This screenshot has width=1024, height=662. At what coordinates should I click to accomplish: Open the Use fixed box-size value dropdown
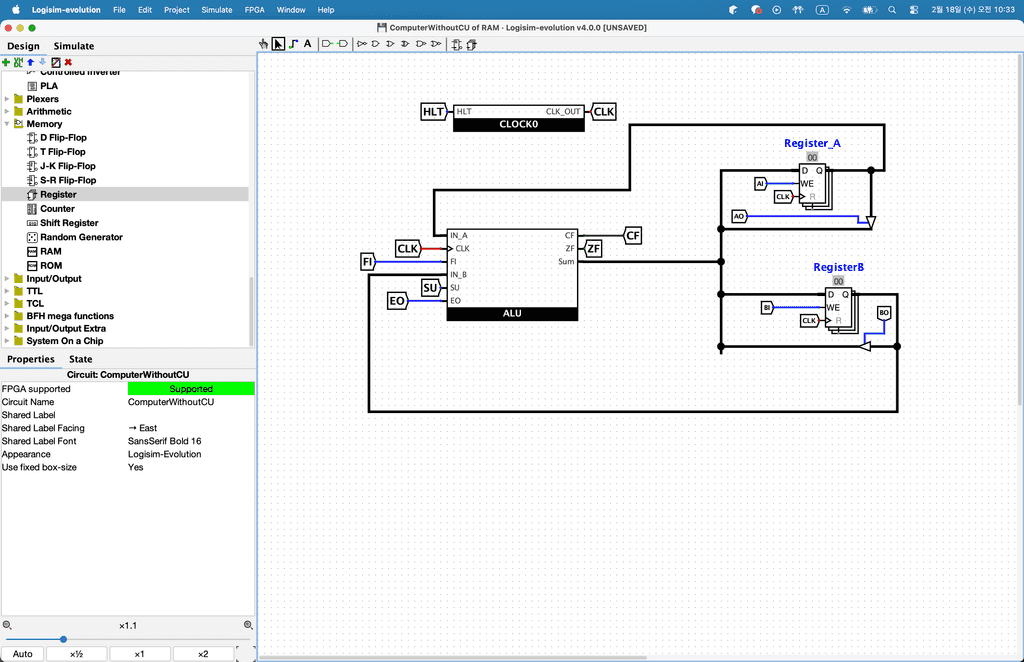tap(190, 467)
